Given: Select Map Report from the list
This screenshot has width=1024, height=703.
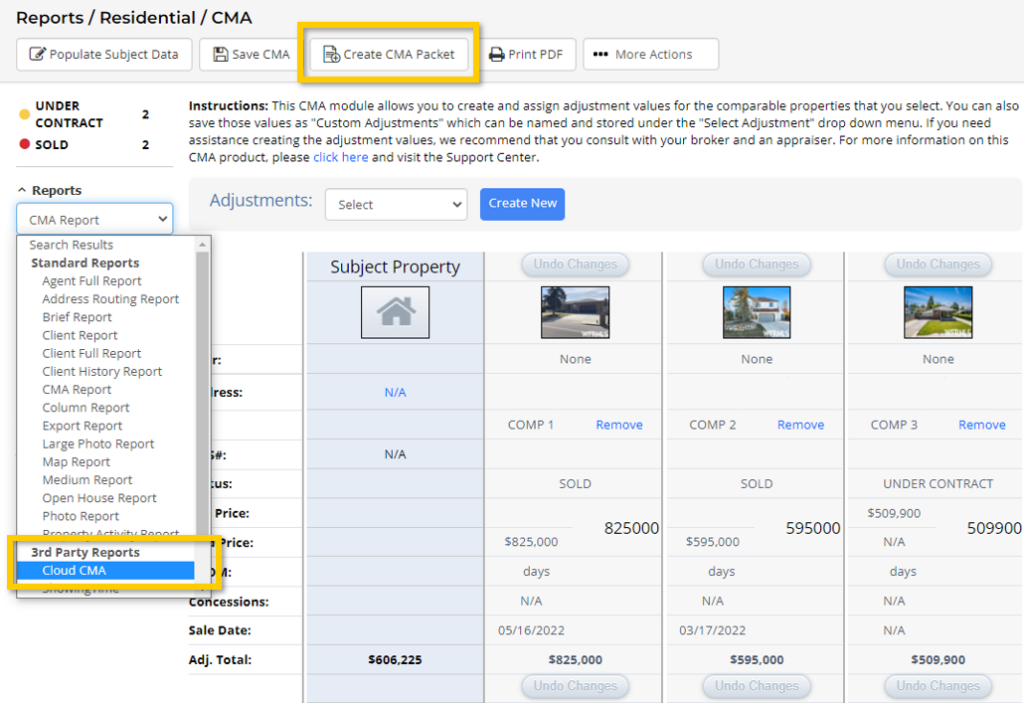Looking at the screenshot, I should [x=76, y=462].
